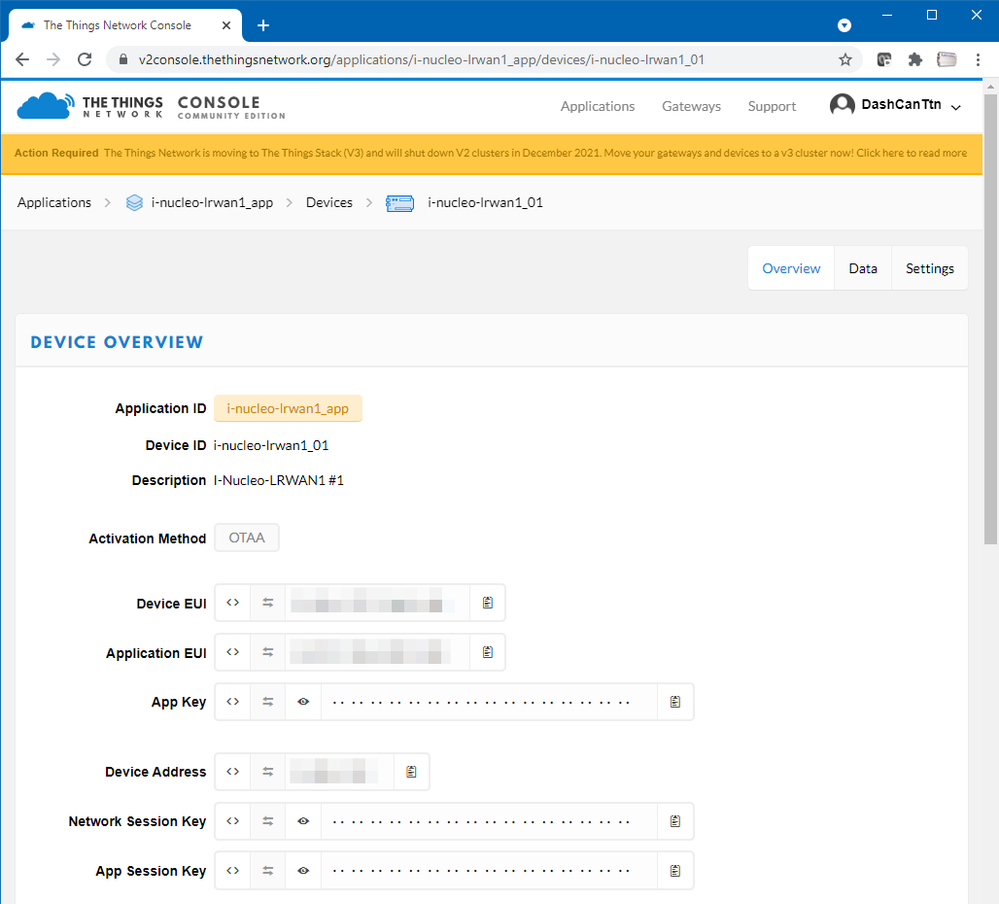Click the blurred Device EUI value
This screenshot has height=904, width=999.
coord(377,603)
